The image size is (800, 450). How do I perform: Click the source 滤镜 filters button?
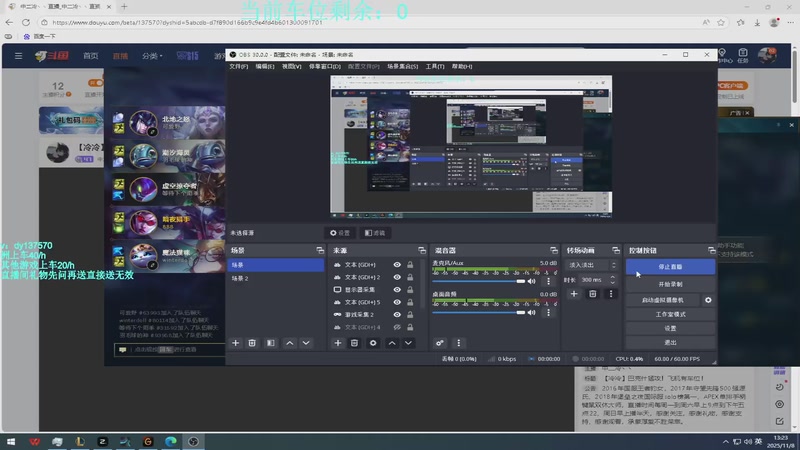pyautogui.click(x=374, y=233)
